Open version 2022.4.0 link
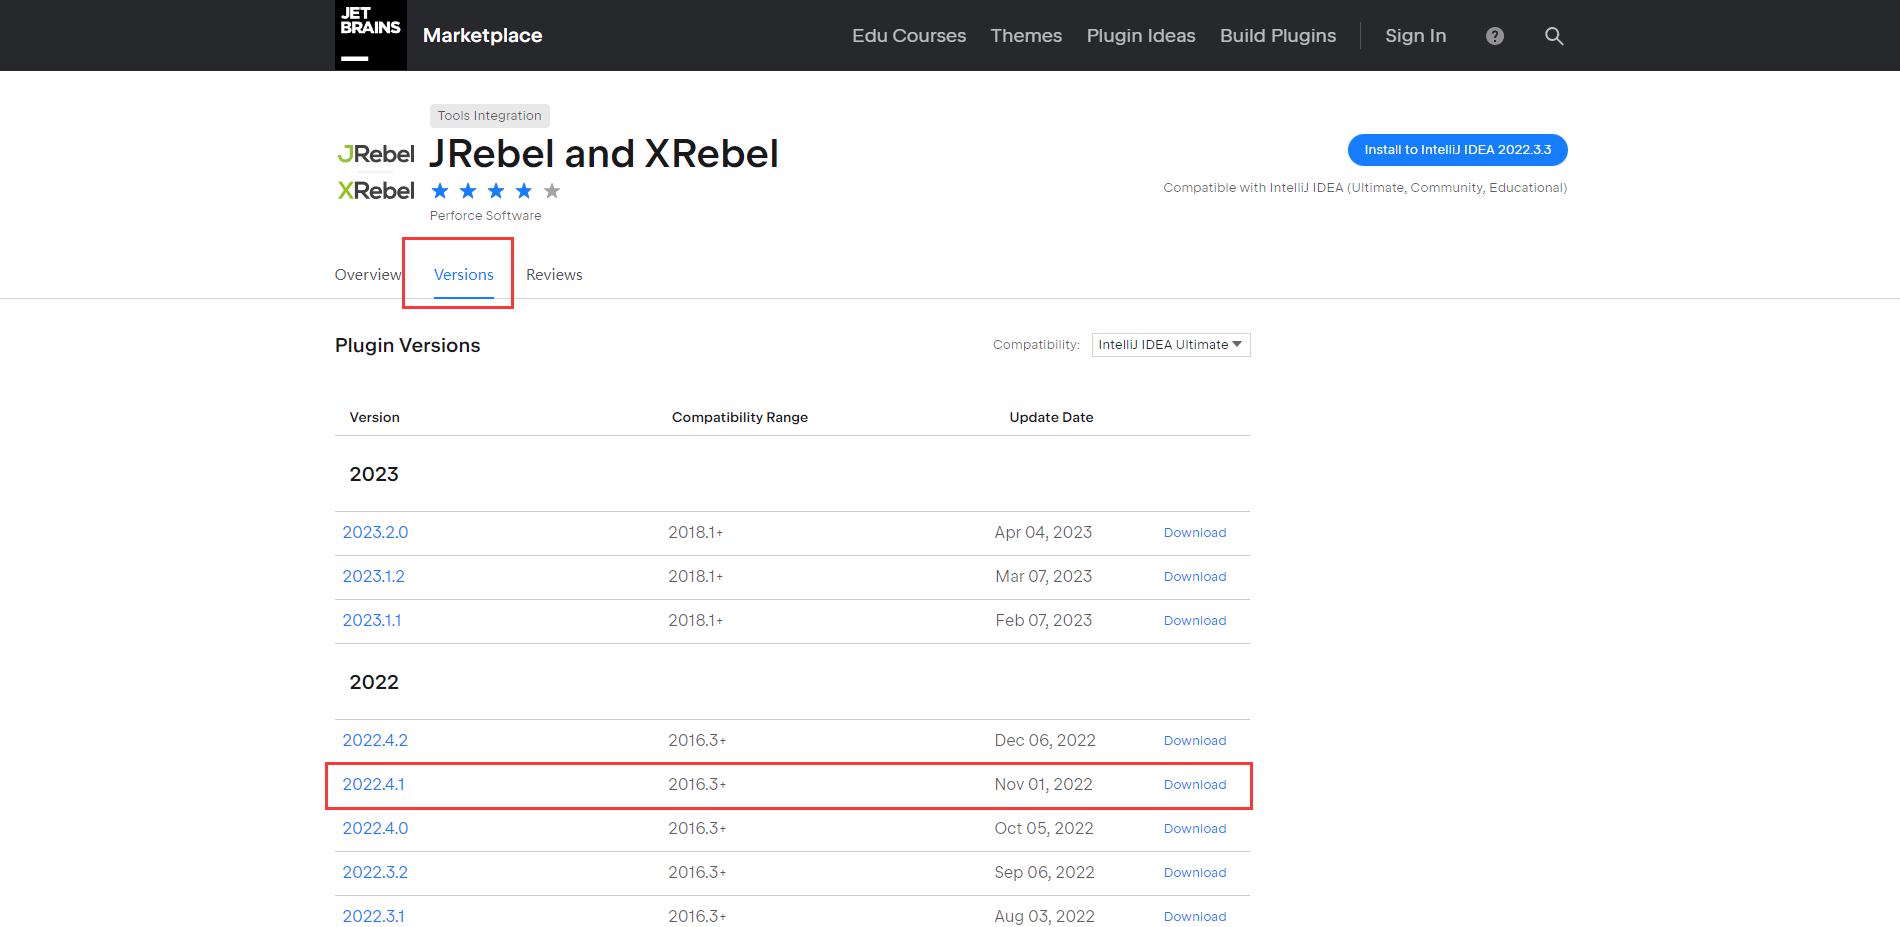The image size is (1900, 927). pos(375,828)
